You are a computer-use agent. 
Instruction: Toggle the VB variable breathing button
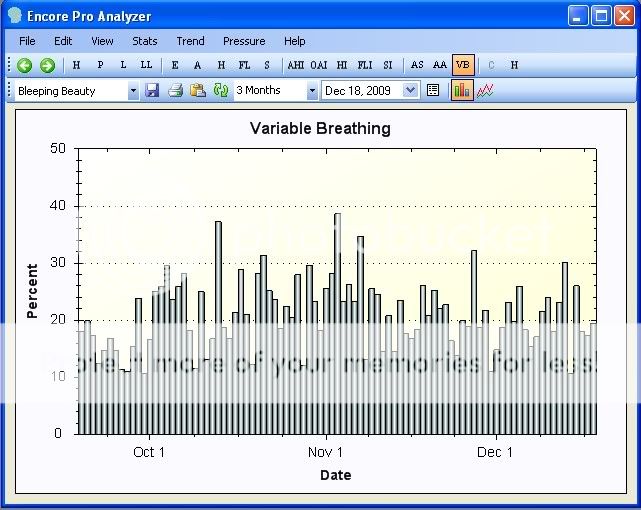coord(462,65)
